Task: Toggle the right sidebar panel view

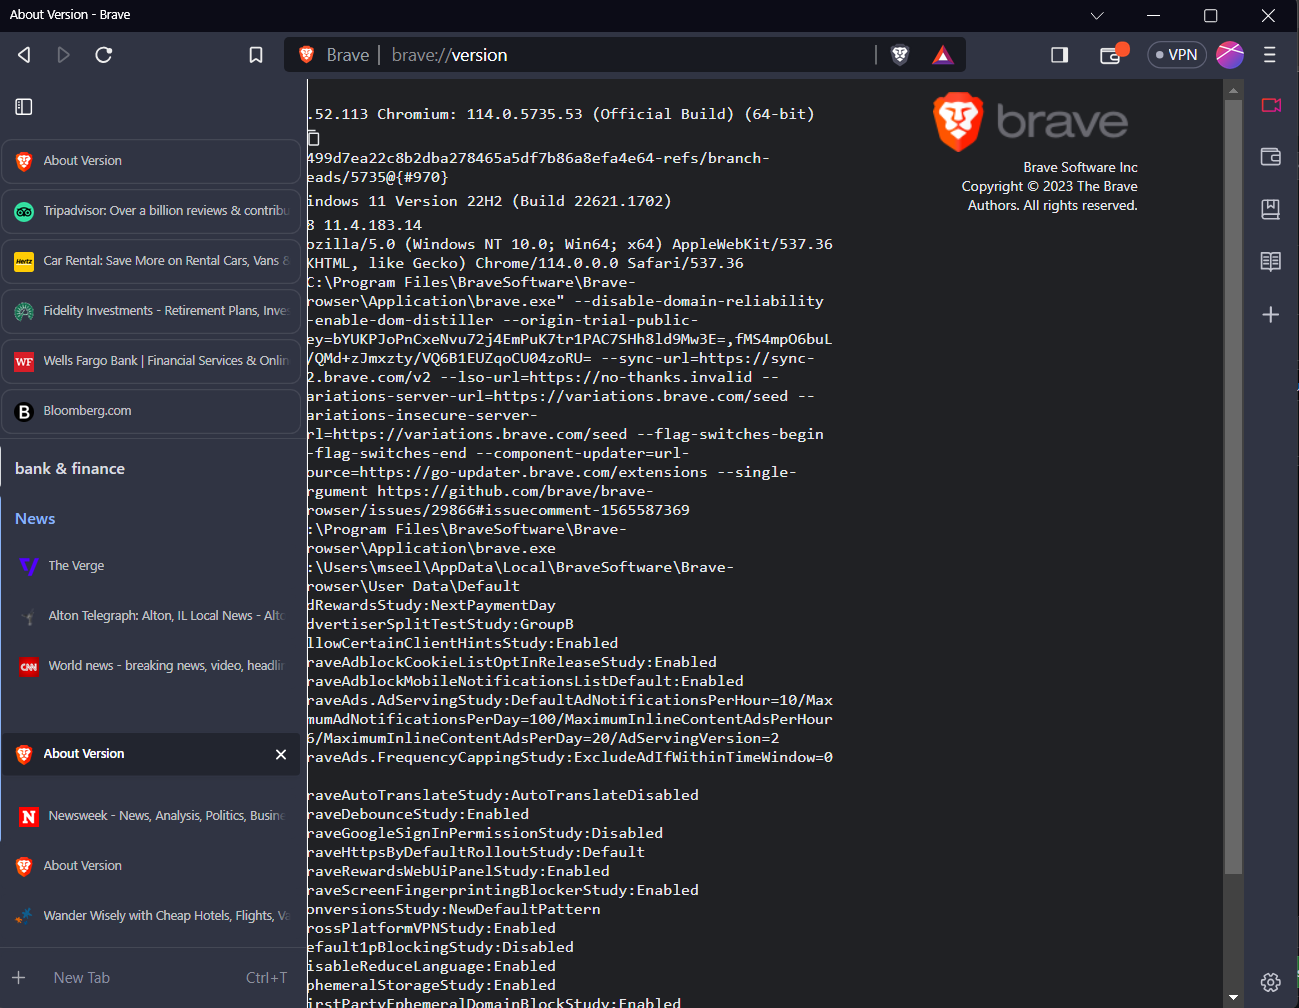Action: tap(1059, 55)
